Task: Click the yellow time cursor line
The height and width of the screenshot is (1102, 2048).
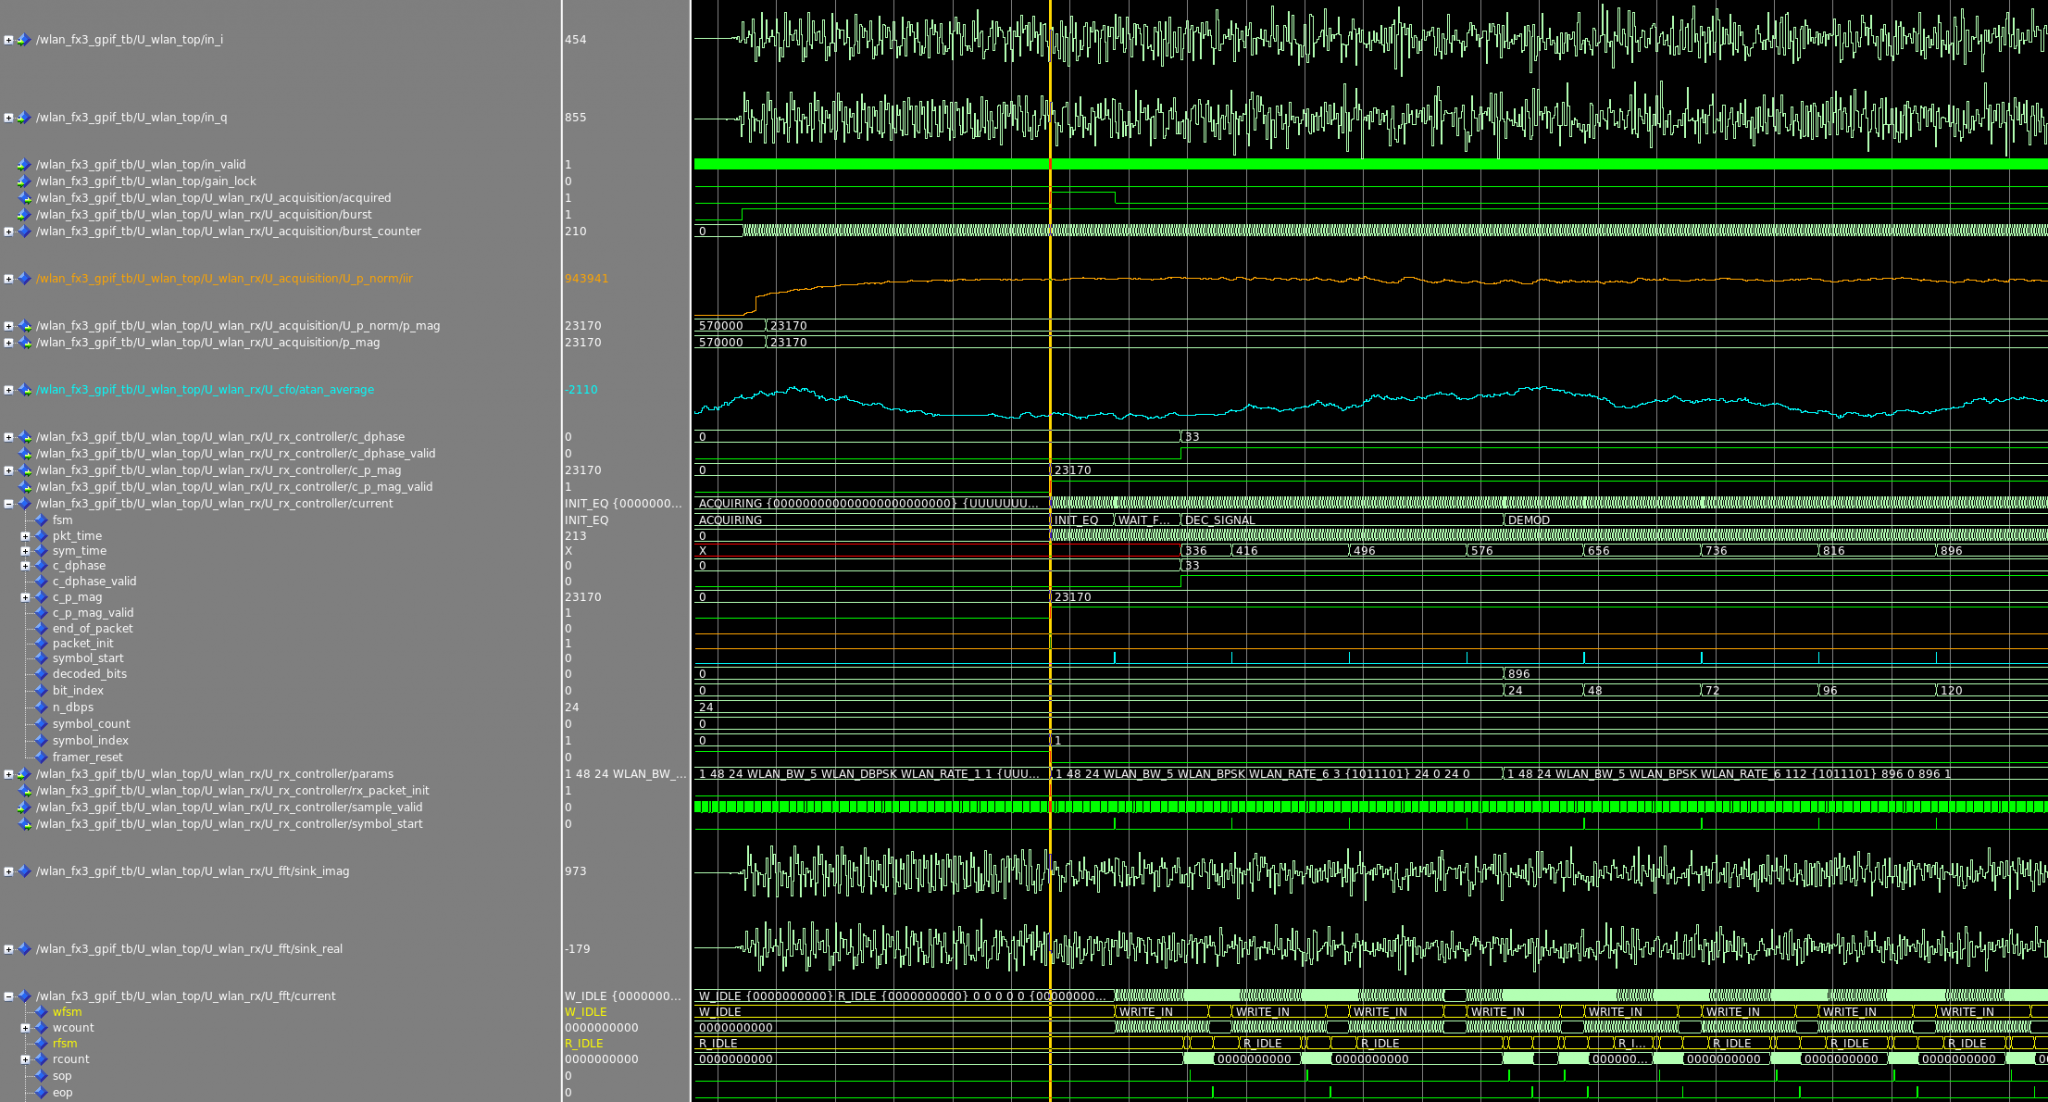Action: (x=1050, y=300)
